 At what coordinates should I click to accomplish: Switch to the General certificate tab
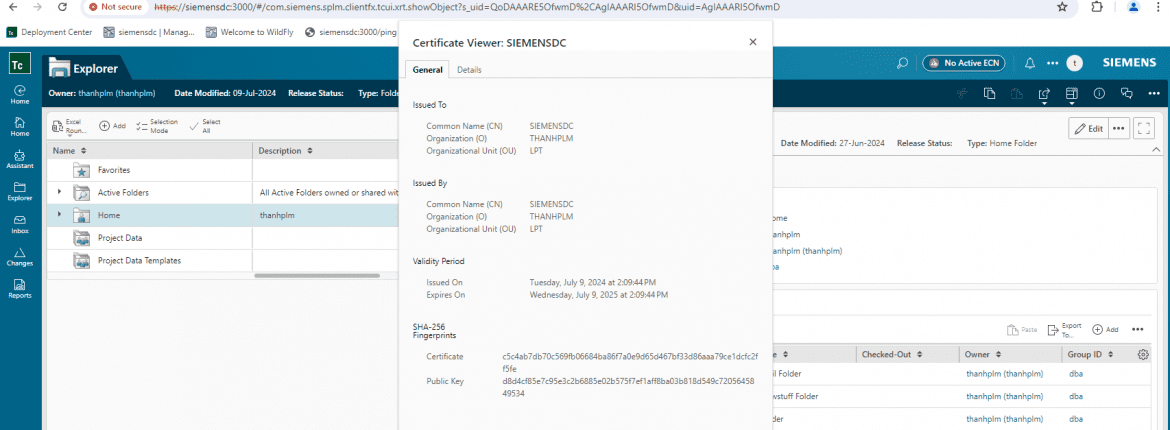pos(428,69)
